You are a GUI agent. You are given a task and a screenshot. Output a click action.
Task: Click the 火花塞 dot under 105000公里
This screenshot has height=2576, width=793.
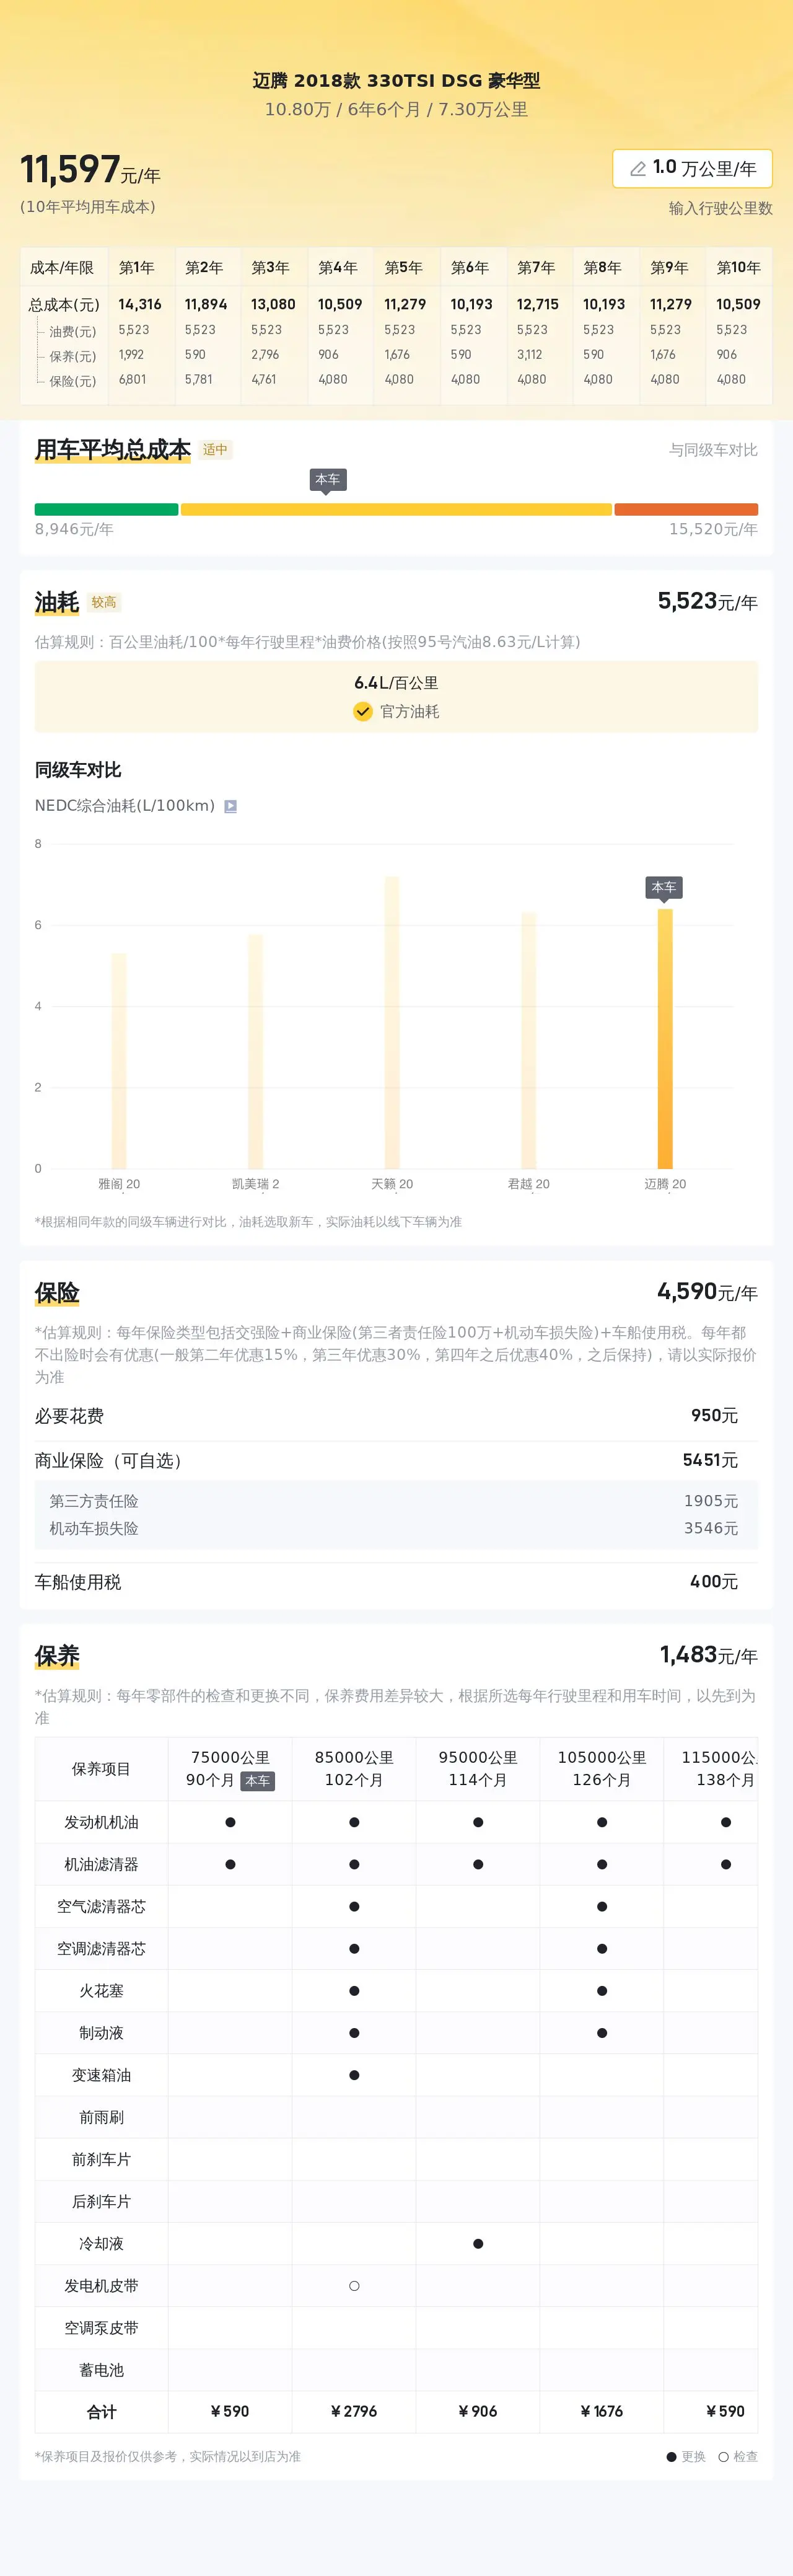[602, 1990]
